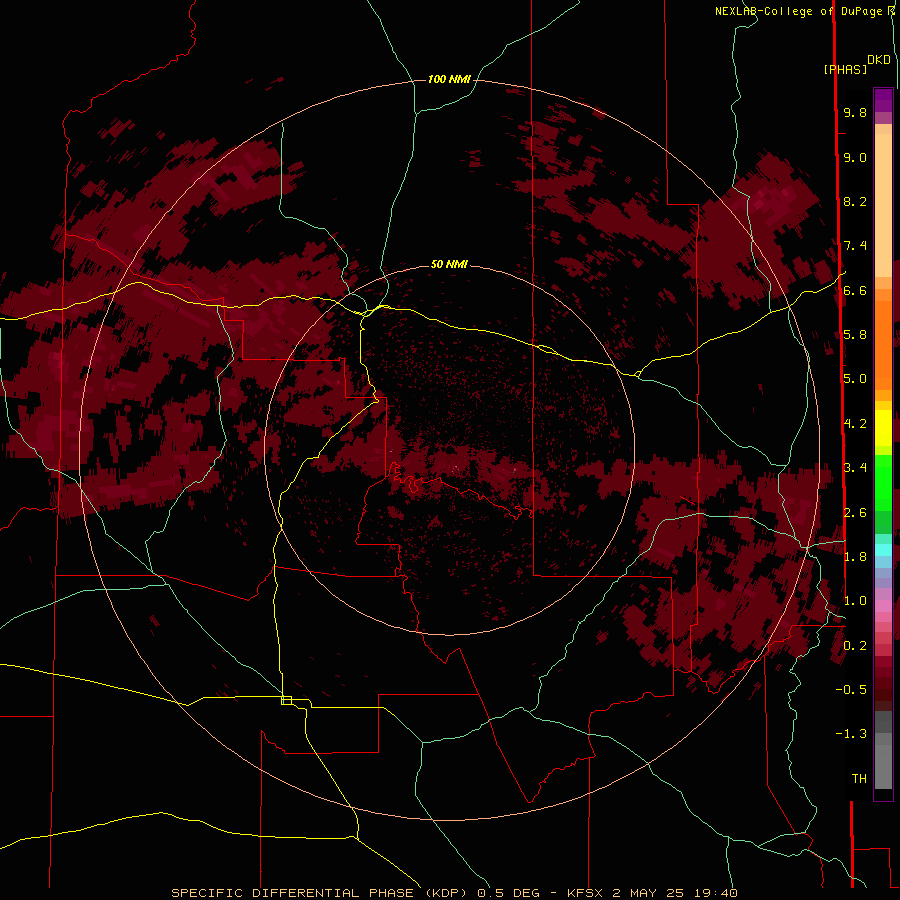
Task: Click the 9.0 scale value
Action: (x=855, y=157)
